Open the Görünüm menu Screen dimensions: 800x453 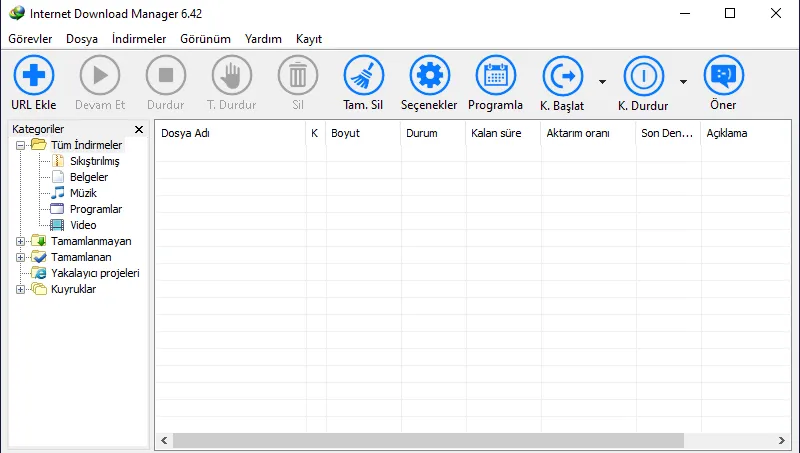[205, 39]
